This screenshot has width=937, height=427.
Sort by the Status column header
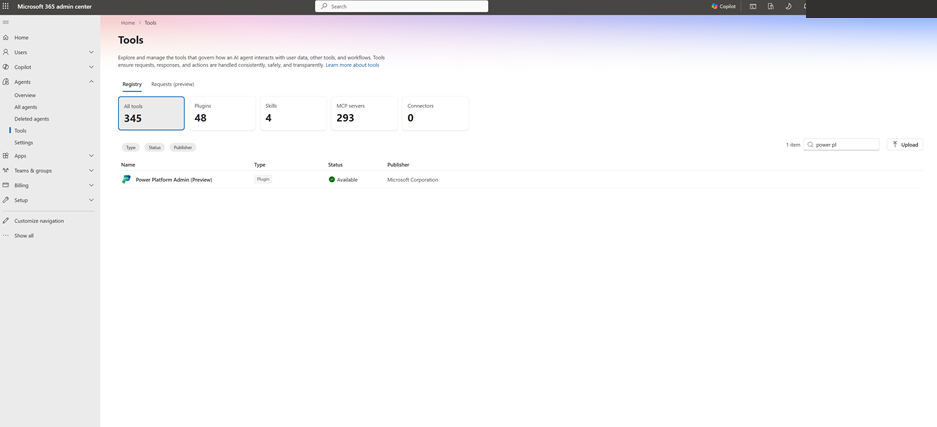[335, 165]
